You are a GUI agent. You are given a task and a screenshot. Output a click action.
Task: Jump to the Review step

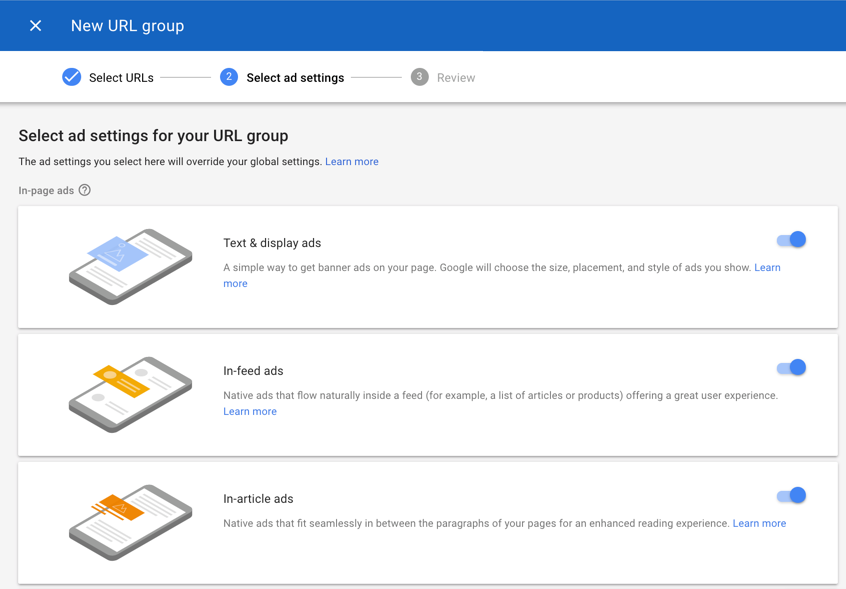456,78
